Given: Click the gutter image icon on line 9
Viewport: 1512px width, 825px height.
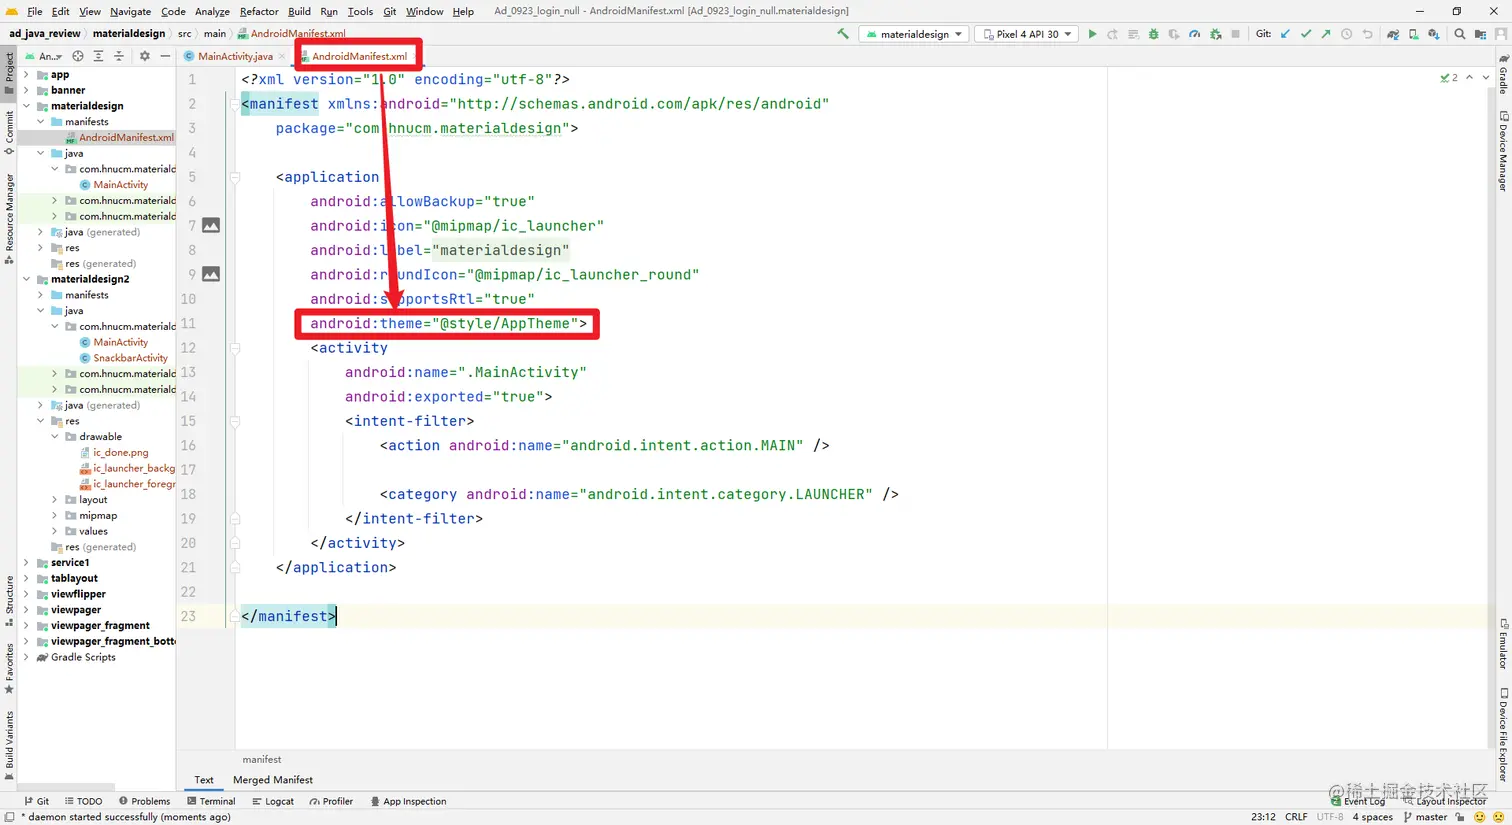Looking at the screenshot, I should [211, 274].
